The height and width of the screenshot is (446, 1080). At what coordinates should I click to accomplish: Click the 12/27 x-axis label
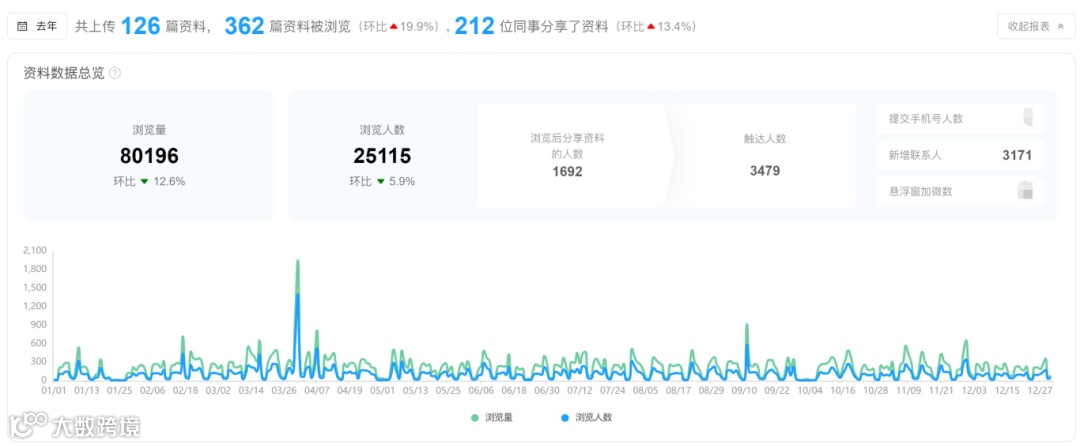pos(1040,390)
